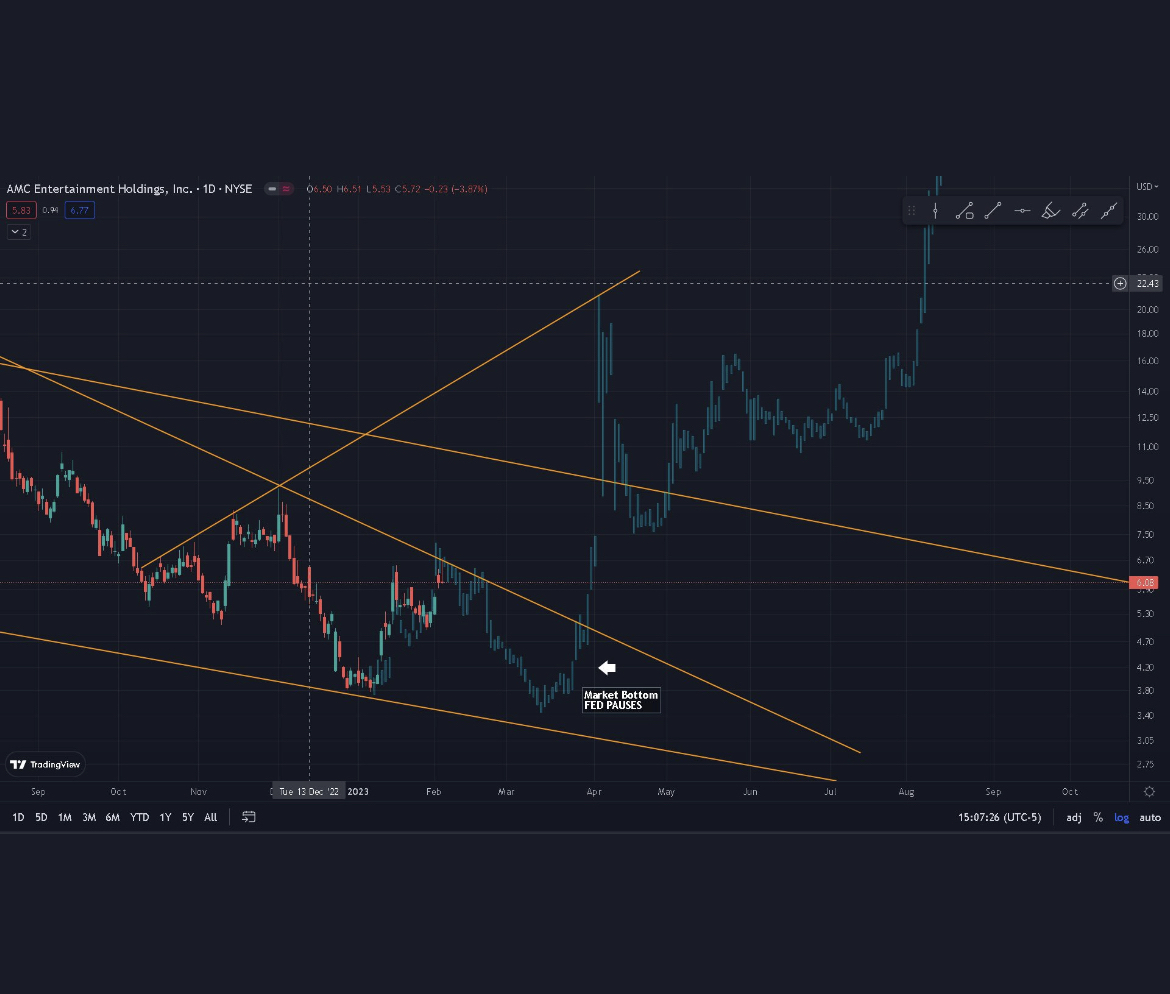Switch range to 6M
Screen dimensions: 1170x994
[x=113, y=817]
